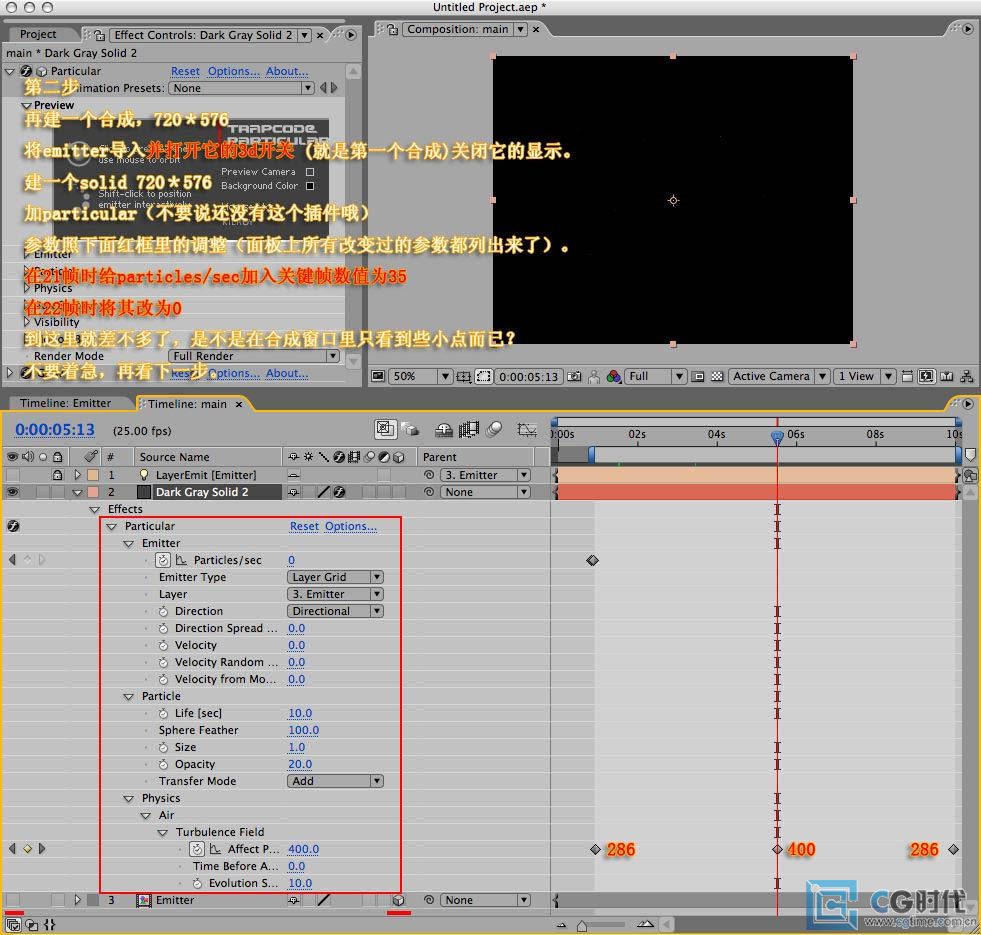Toggle video switch of LayerEmit layer
The image size is (981, 935).
pyautogui.click(x=12, y=475)
